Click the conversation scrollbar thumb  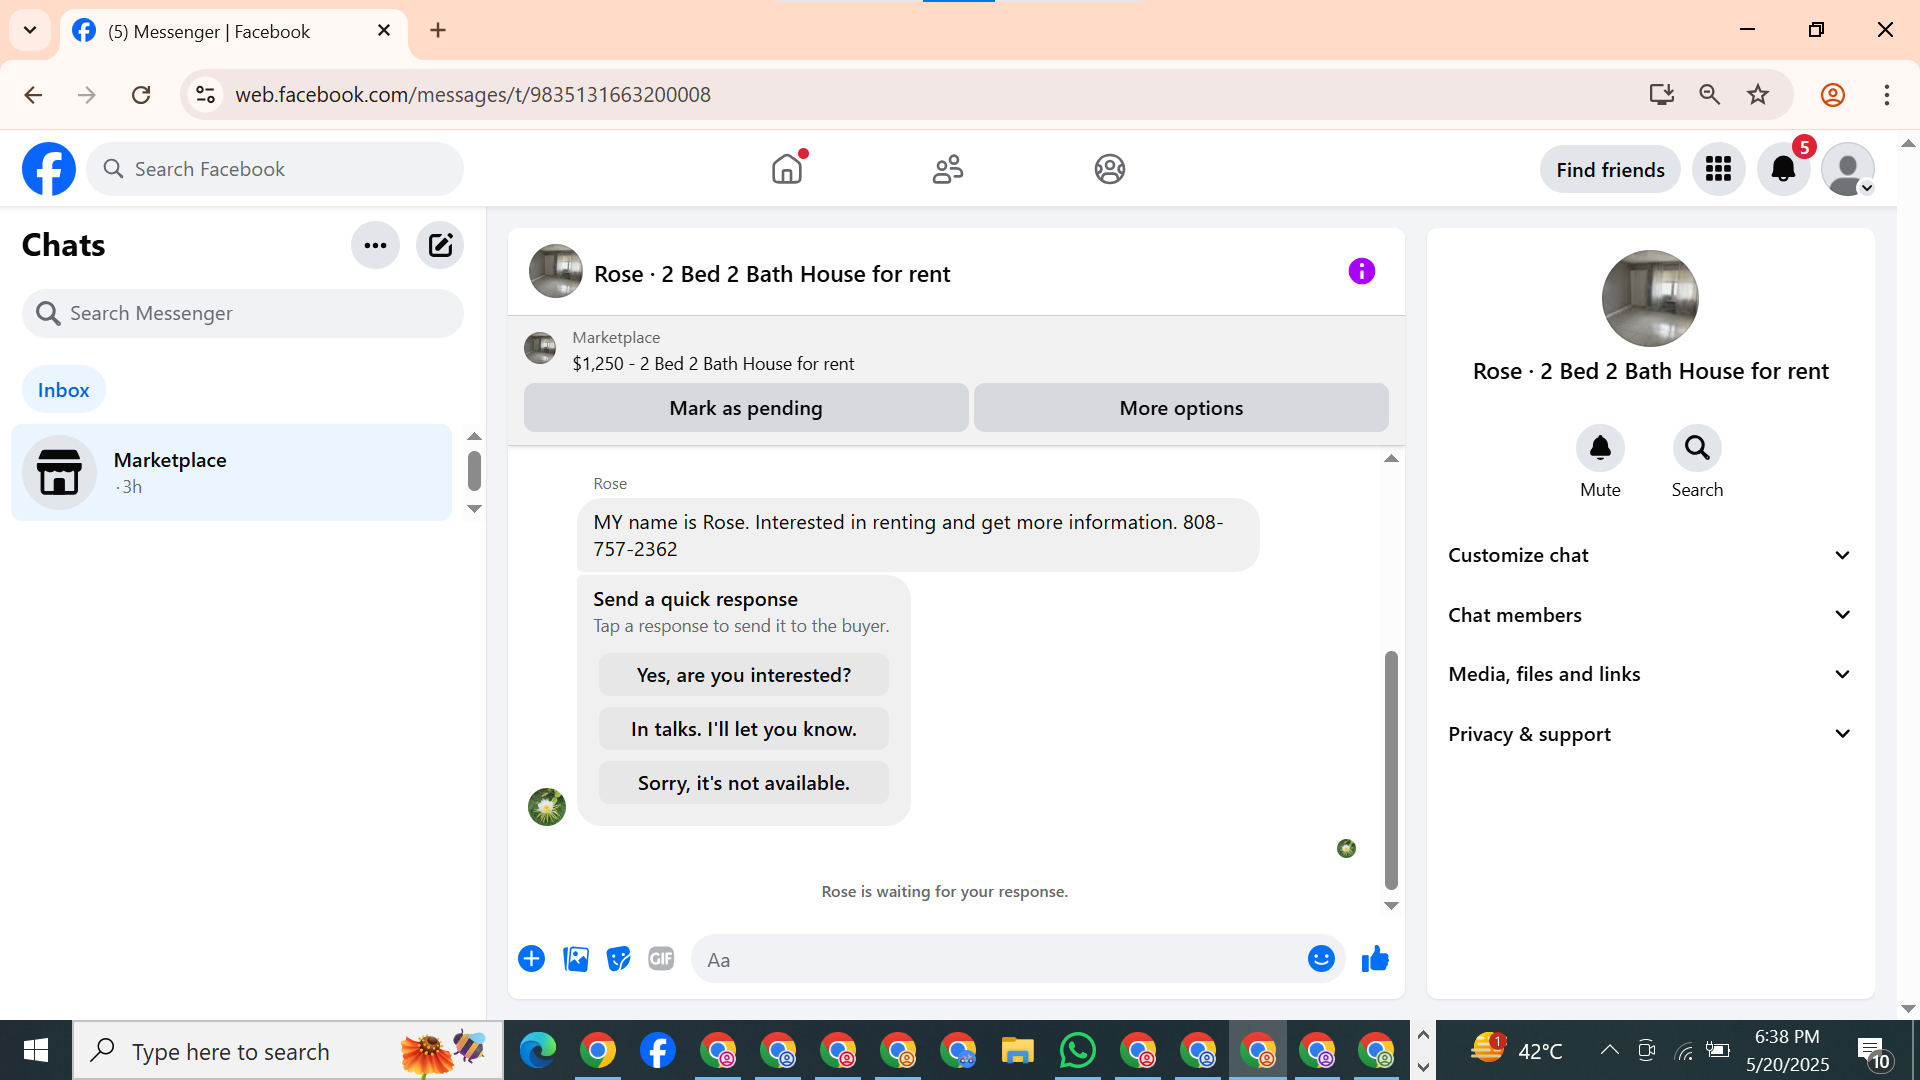coord(1391,770)
